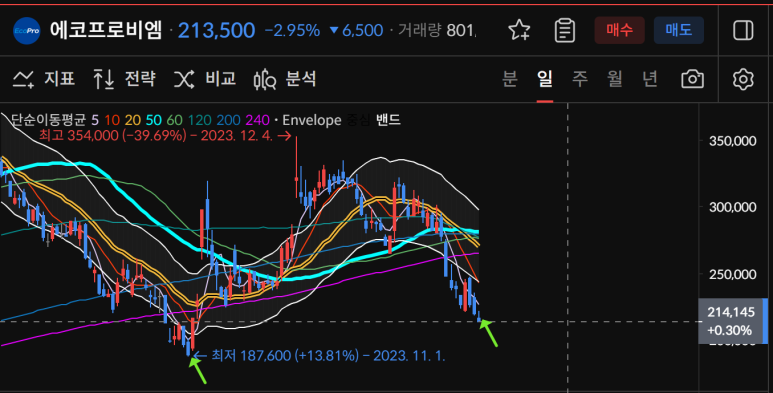Click the Envelope indicator label

[x=312, y=120]
